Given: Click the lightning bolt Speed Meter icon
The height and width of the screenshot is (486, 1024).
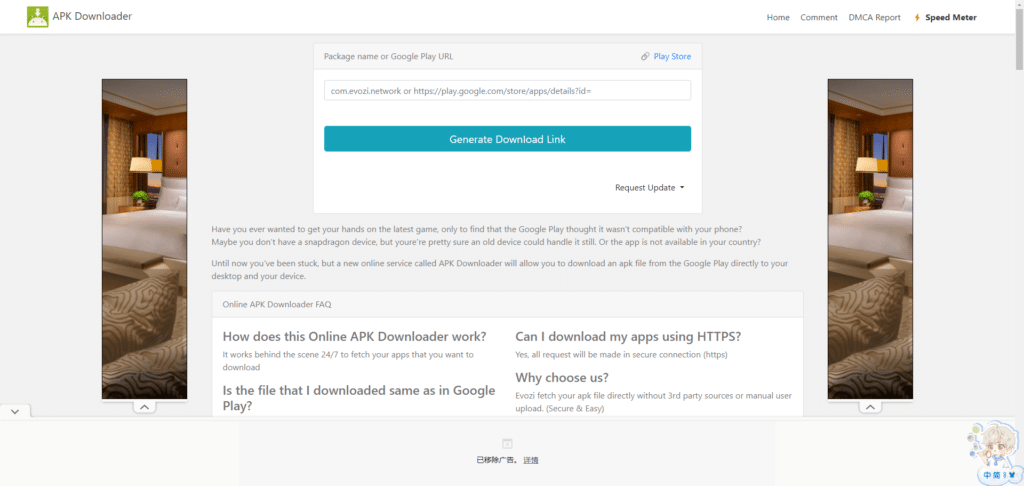Looking at the screenshot, I should click(917, 18).
